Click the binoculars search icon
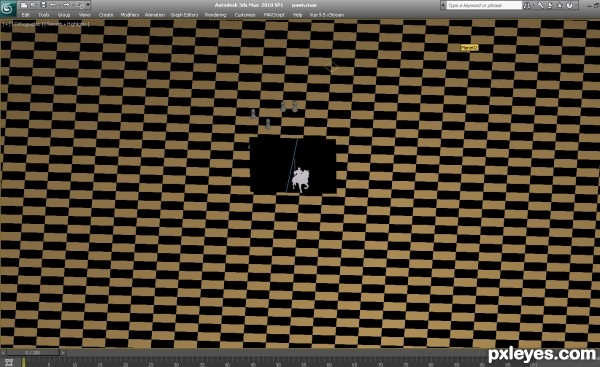The height and width of the screenshot is (367, 600). tap(527, 5)
